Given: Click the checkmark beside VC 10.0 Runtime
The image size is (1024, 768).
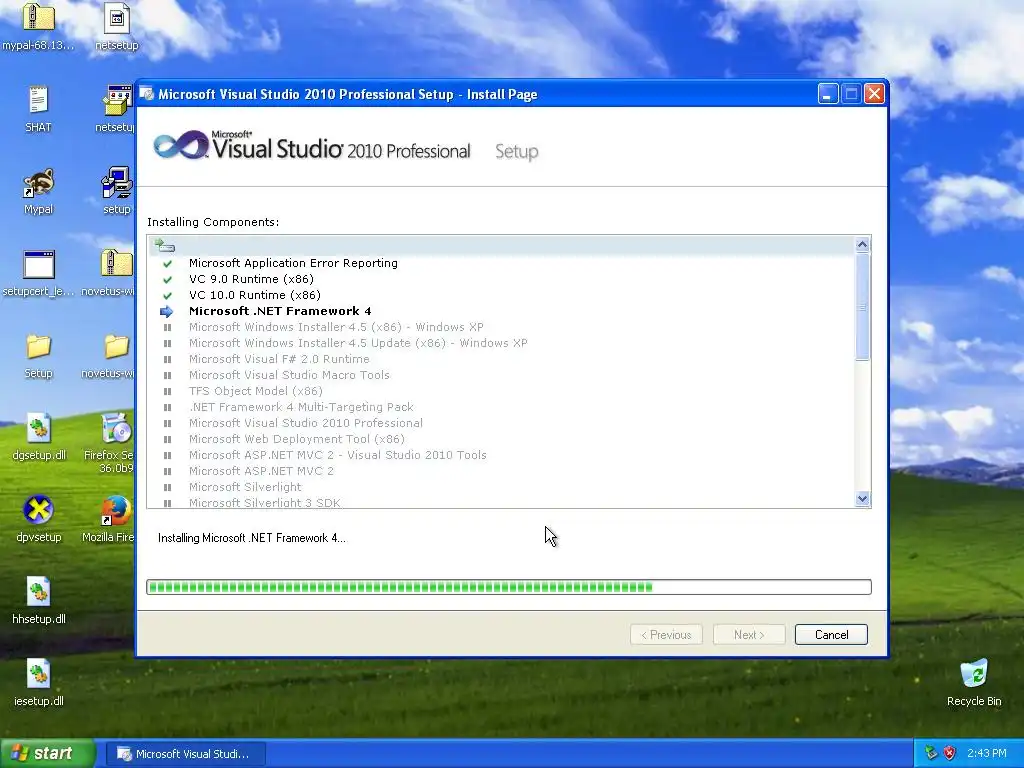Looking at the screenshot, I should coord(167,296).
